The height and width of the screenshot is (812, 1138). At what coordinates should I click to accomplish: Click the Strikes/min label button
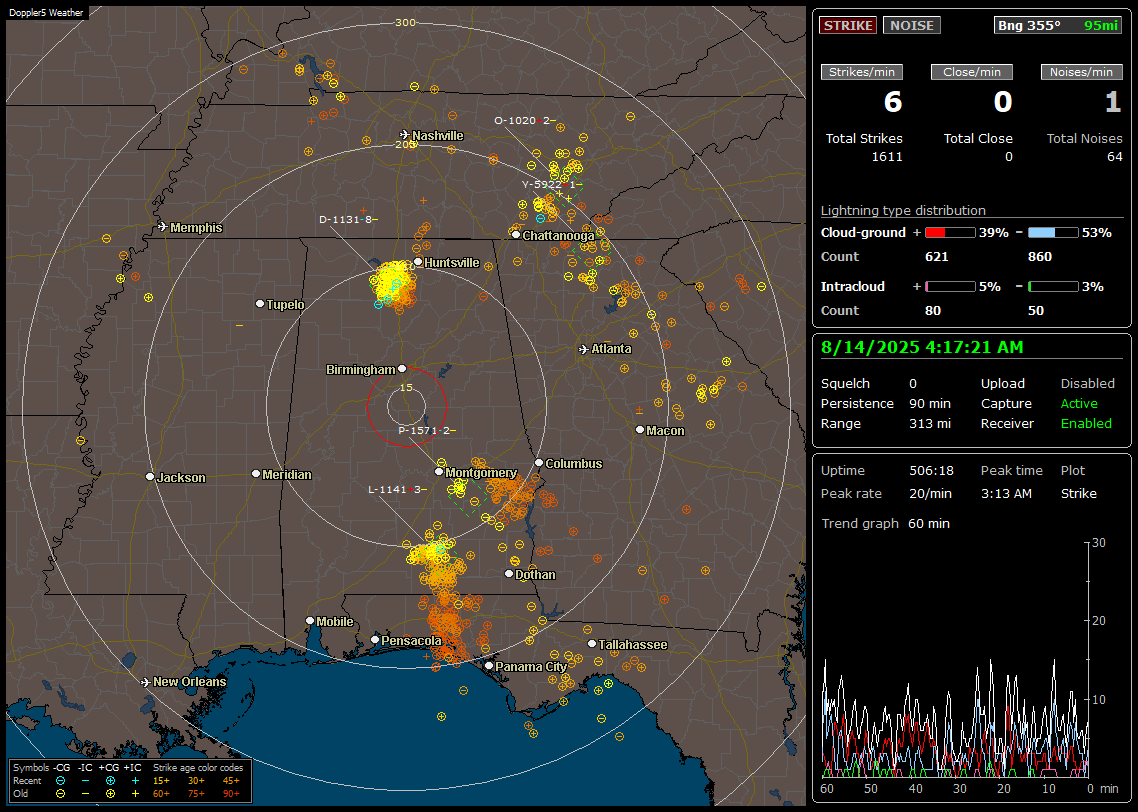click(x=862, y=72)
